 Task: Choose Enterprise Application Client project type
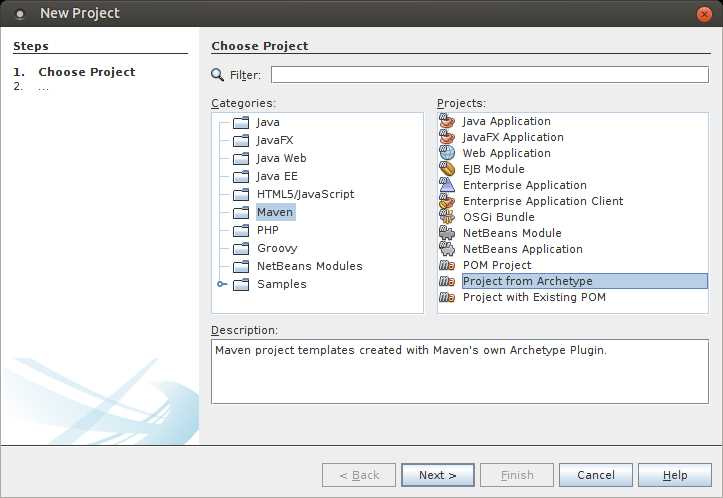(x=543, y=201)
